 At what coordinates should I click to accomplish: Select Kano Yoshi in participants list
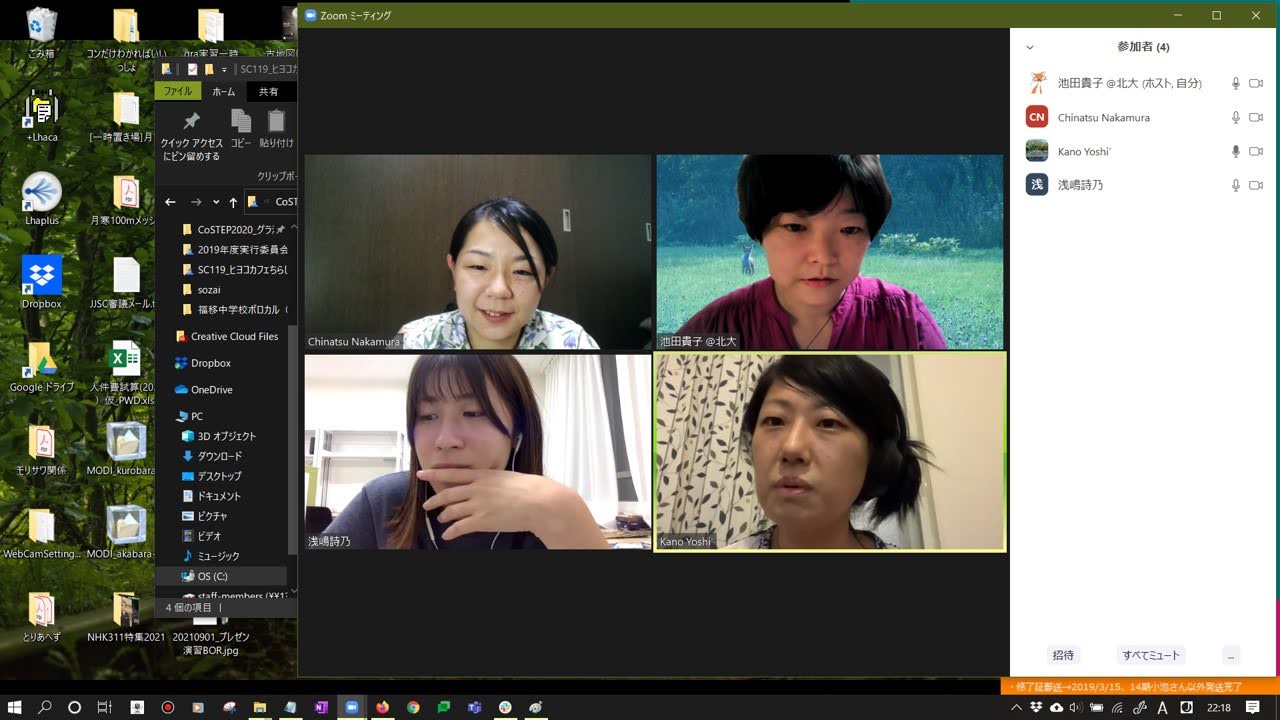pos(1144,152)
